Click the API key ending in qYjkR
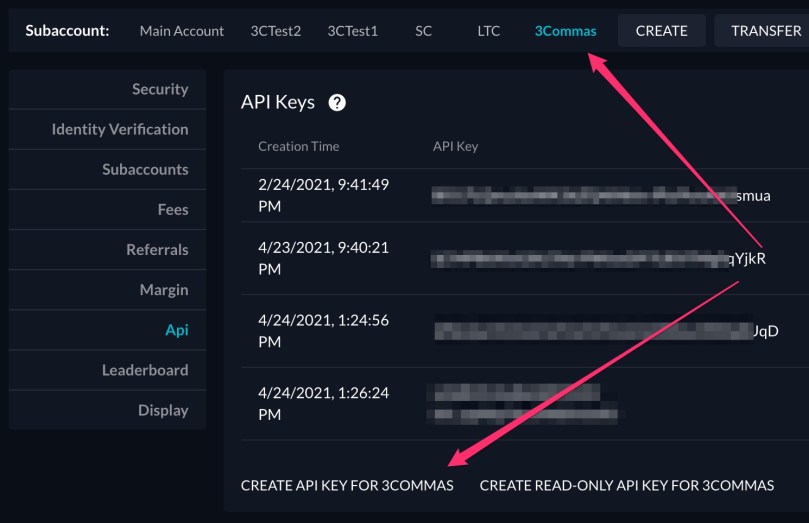 point(598,259)
